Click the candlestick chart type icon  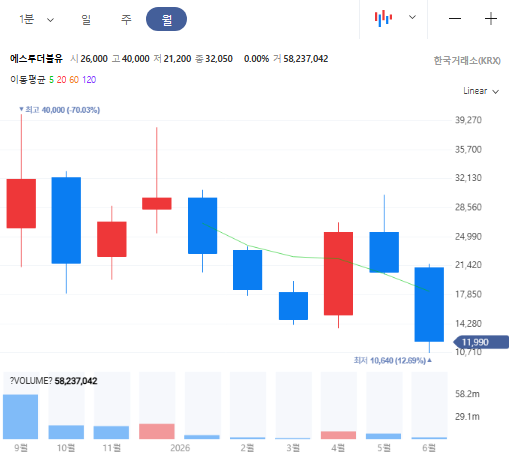[x=383, y=18]
